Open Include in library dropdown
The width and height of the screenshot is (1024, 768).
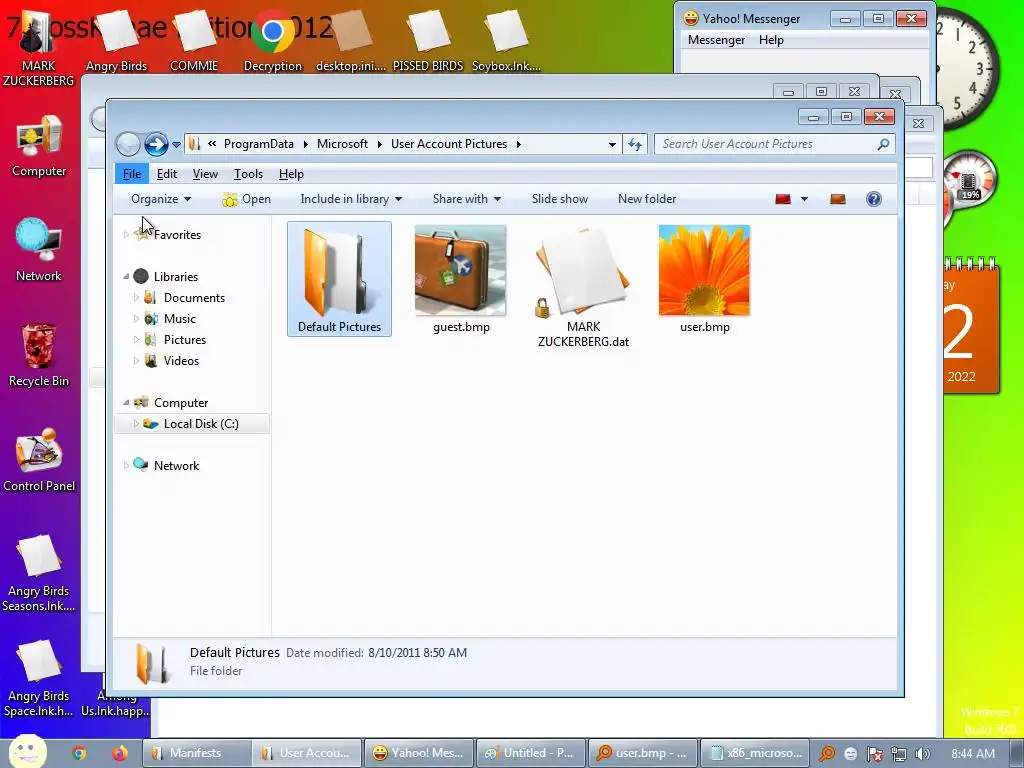pos(351,199)
